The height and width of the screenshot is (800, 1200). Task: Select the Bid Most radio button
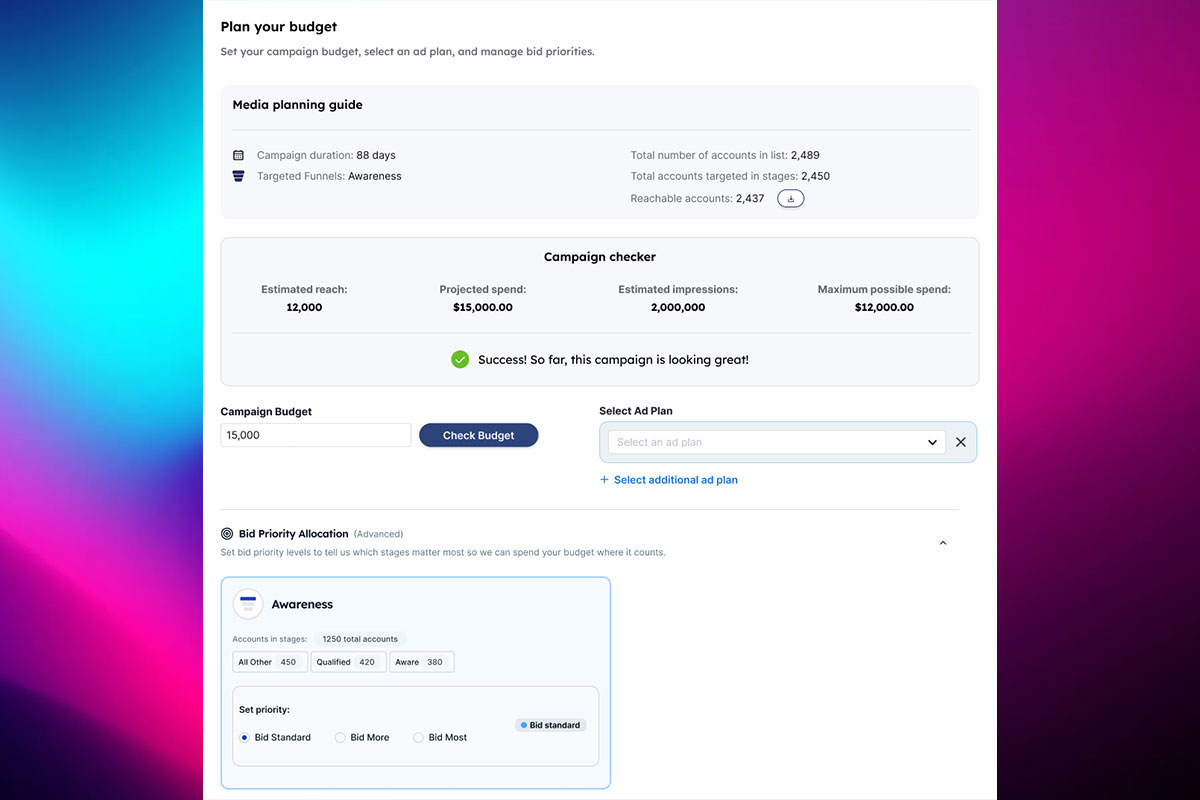pyautogui.click(x=418, y=738)
